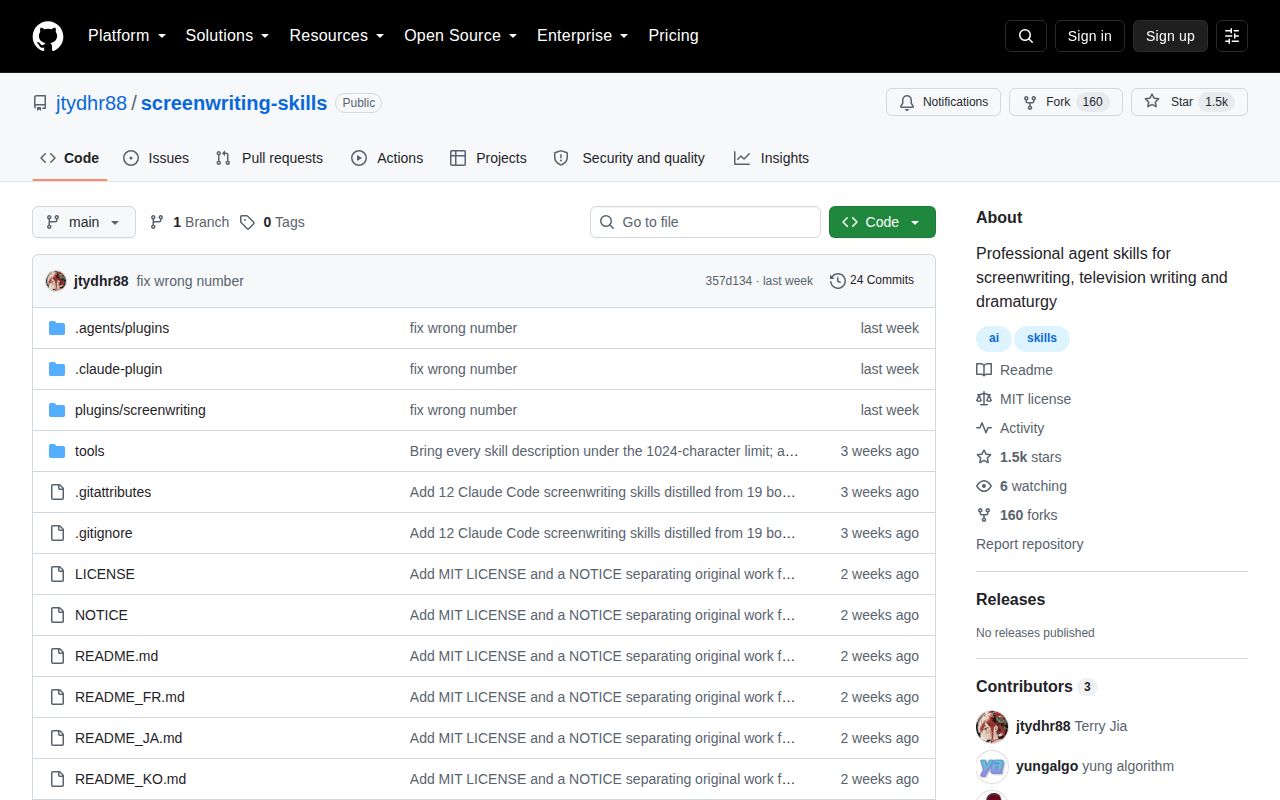Click the README_KO.md file icon
This screenshot has width=1280, height=800.
[57, 779]
